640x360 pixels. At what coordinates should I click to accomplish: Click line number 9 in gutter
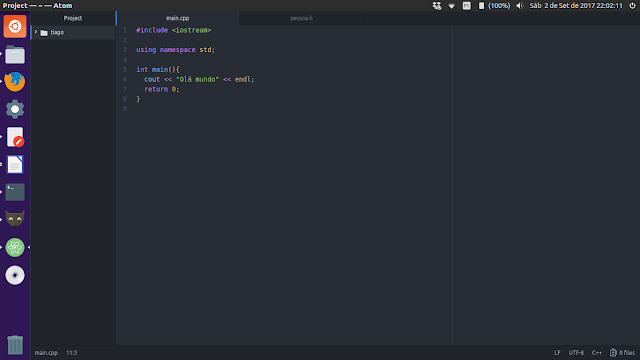tap(125, 109)
